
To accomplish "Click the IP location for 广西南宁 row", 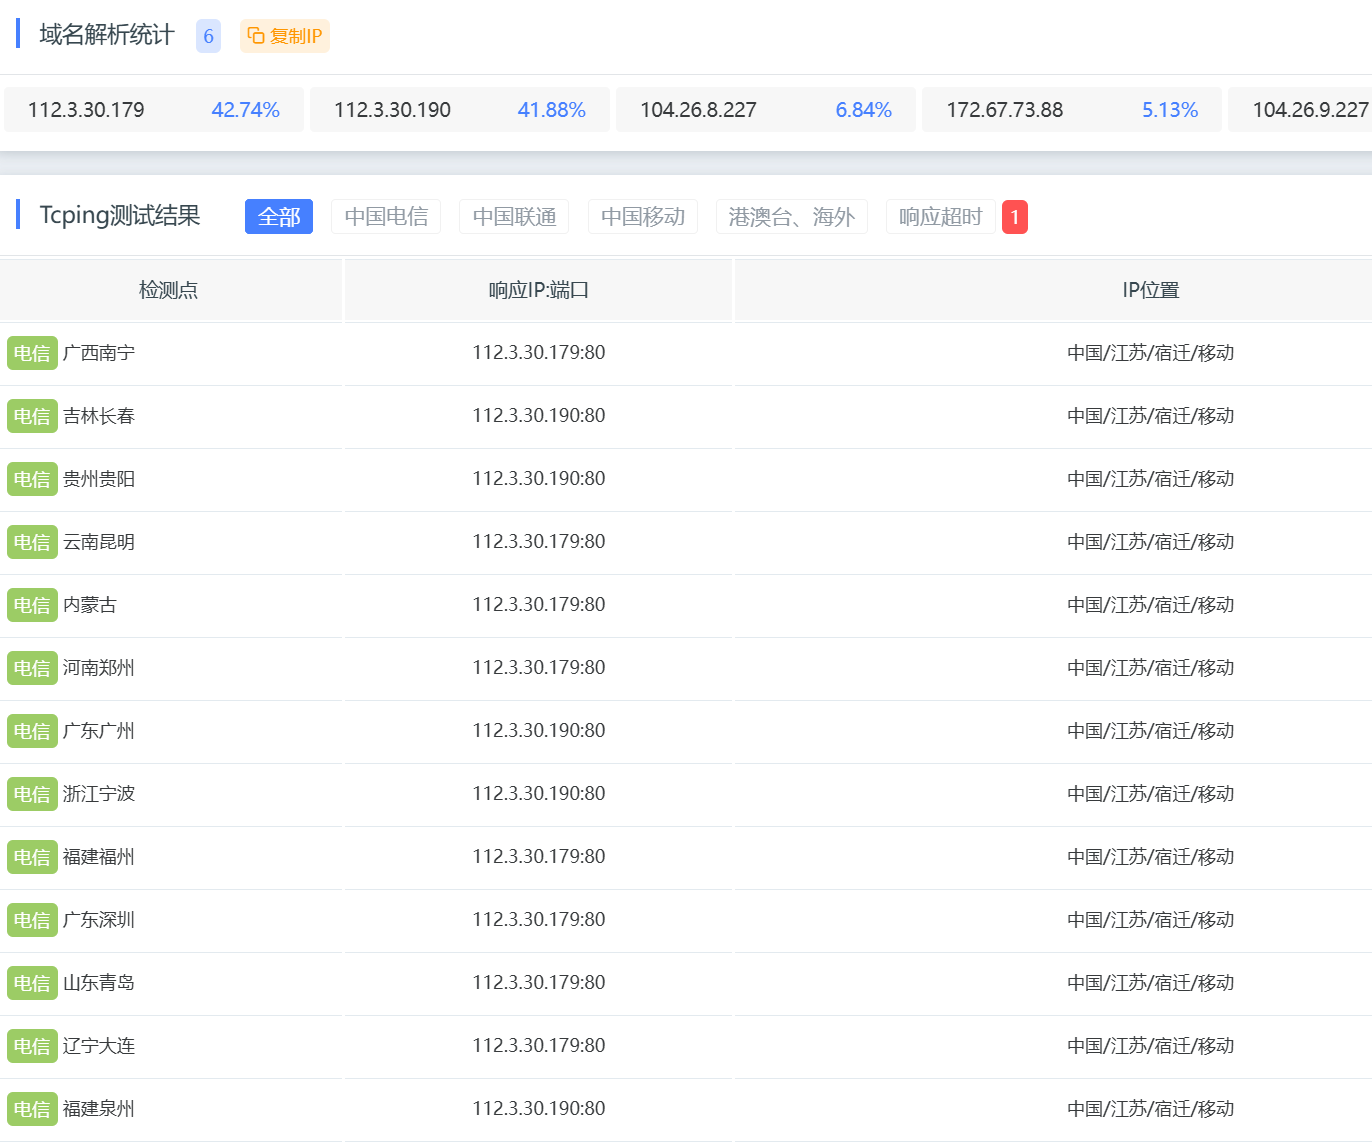I will [1151, 353].
